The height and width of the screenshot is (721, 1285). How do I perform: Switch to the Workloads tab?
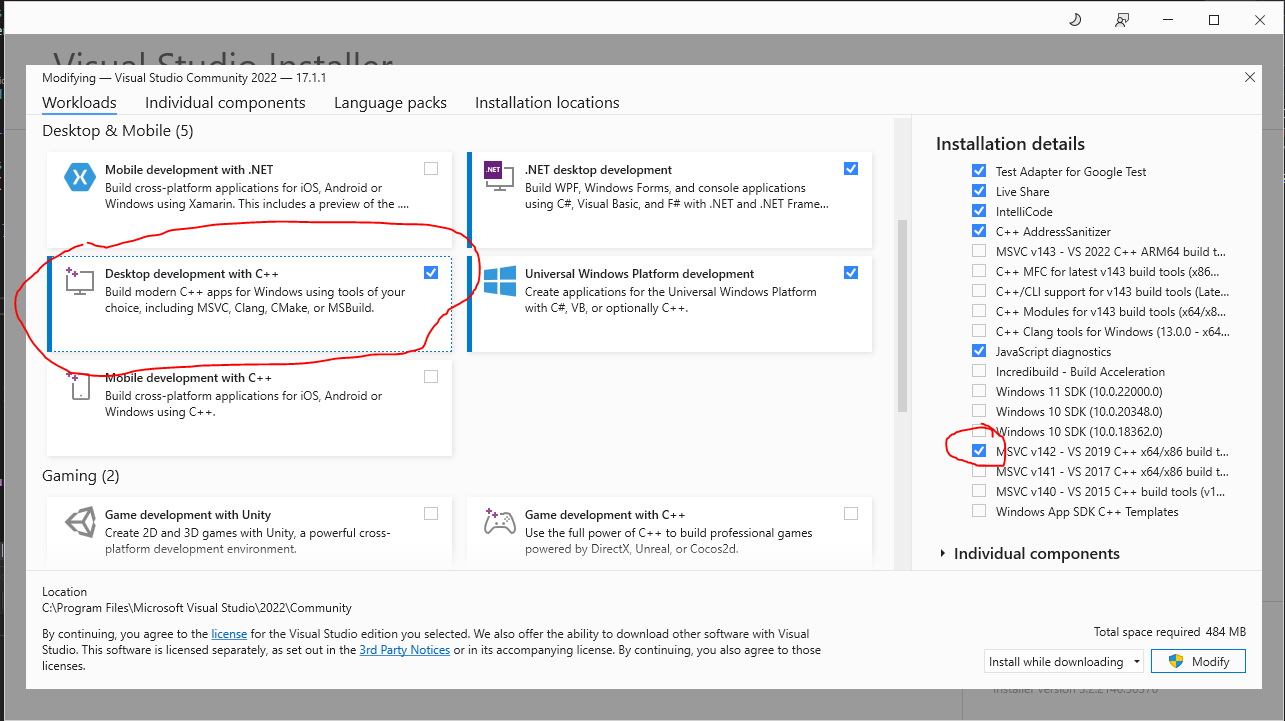[x=79, y=103]
